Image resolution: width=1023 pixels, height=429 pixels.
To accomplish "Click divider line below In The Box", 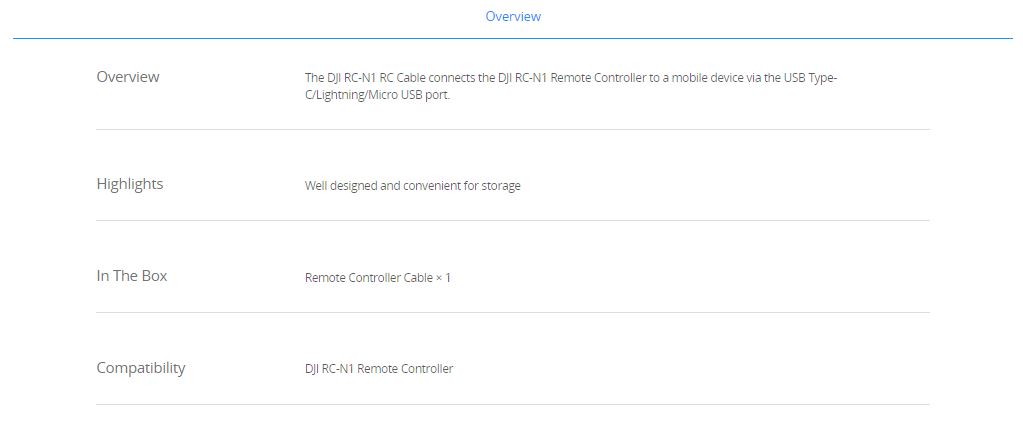I will point(513,312).
